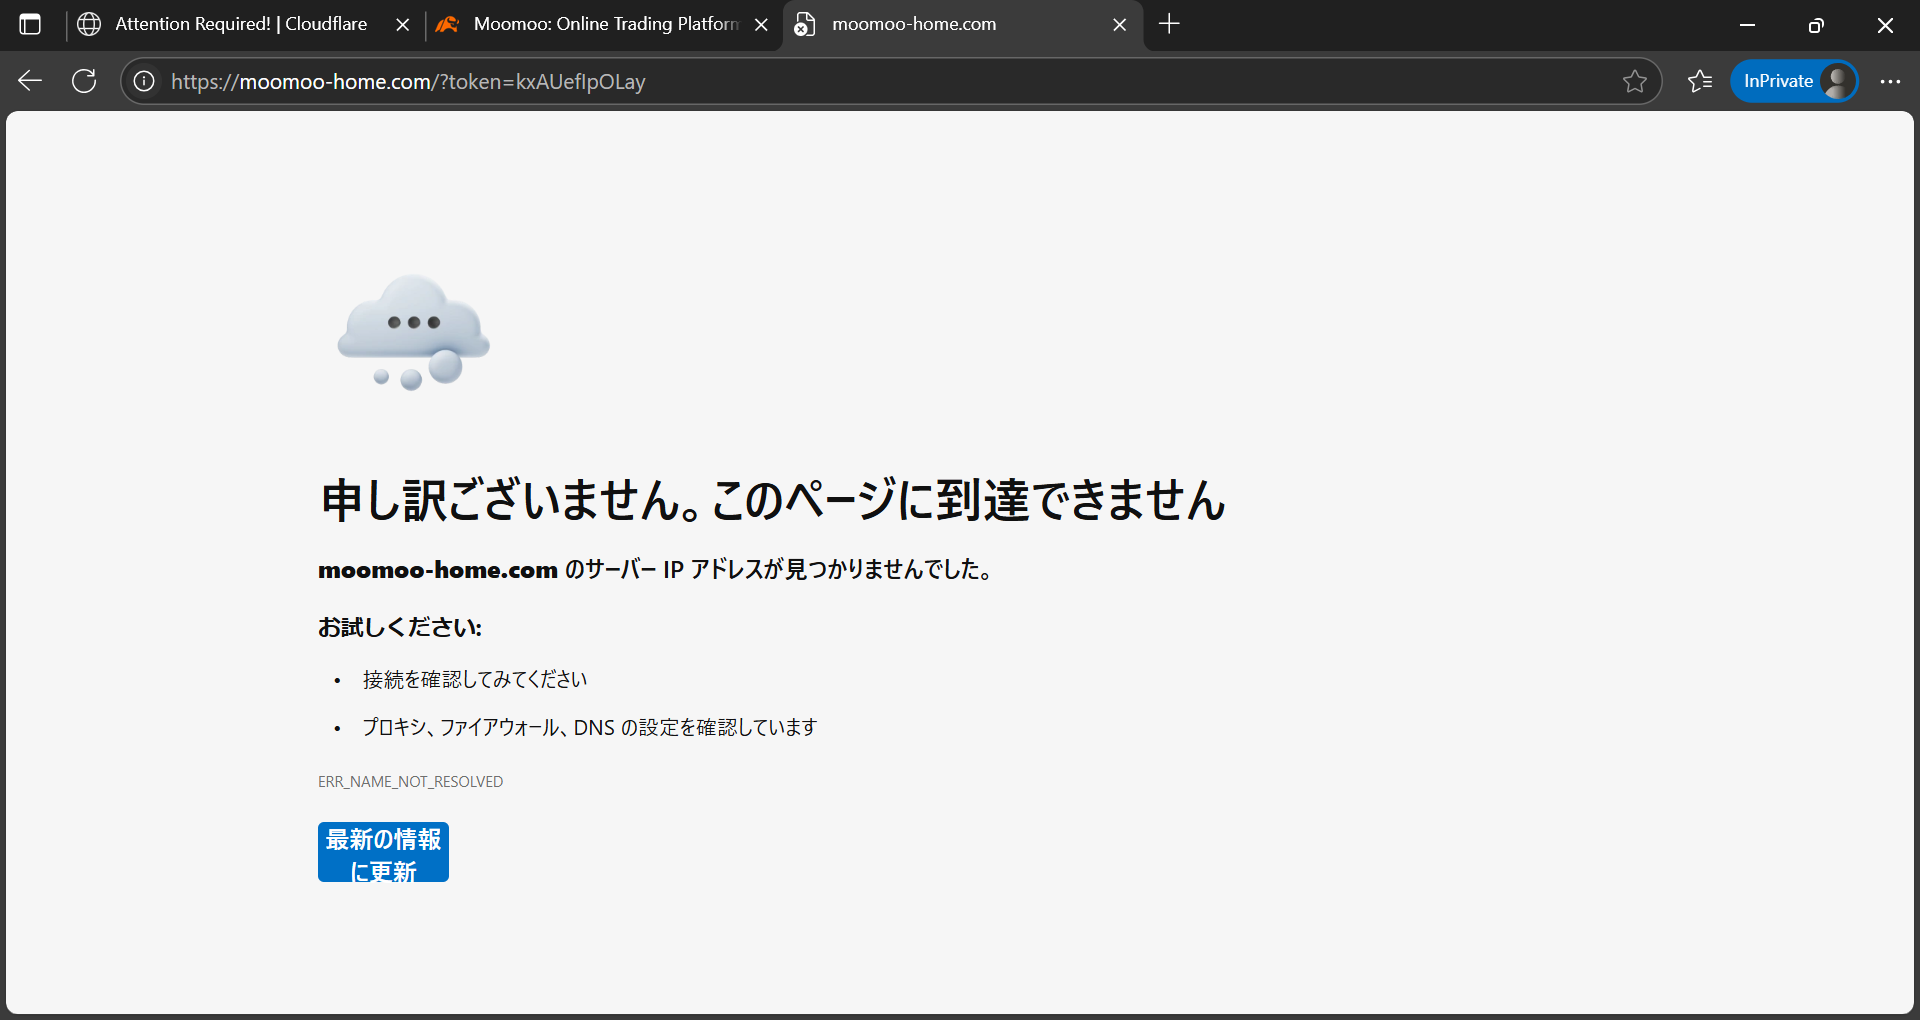Close the moomoo-home.com tab

[x=1119, y=25]
